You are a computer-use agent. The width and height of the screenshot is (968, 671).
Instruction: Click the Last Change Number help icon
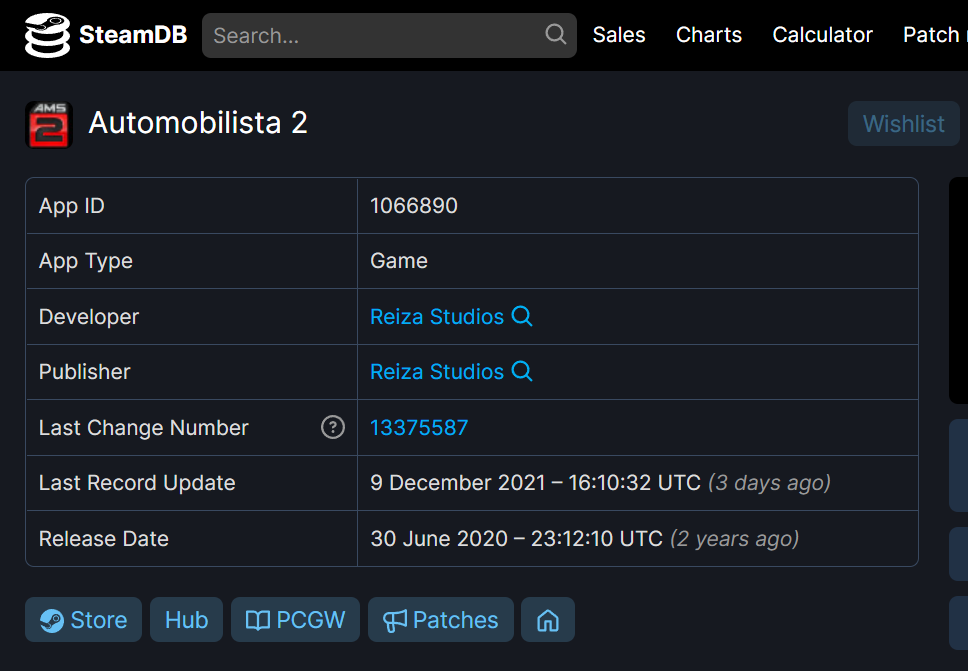332,427
